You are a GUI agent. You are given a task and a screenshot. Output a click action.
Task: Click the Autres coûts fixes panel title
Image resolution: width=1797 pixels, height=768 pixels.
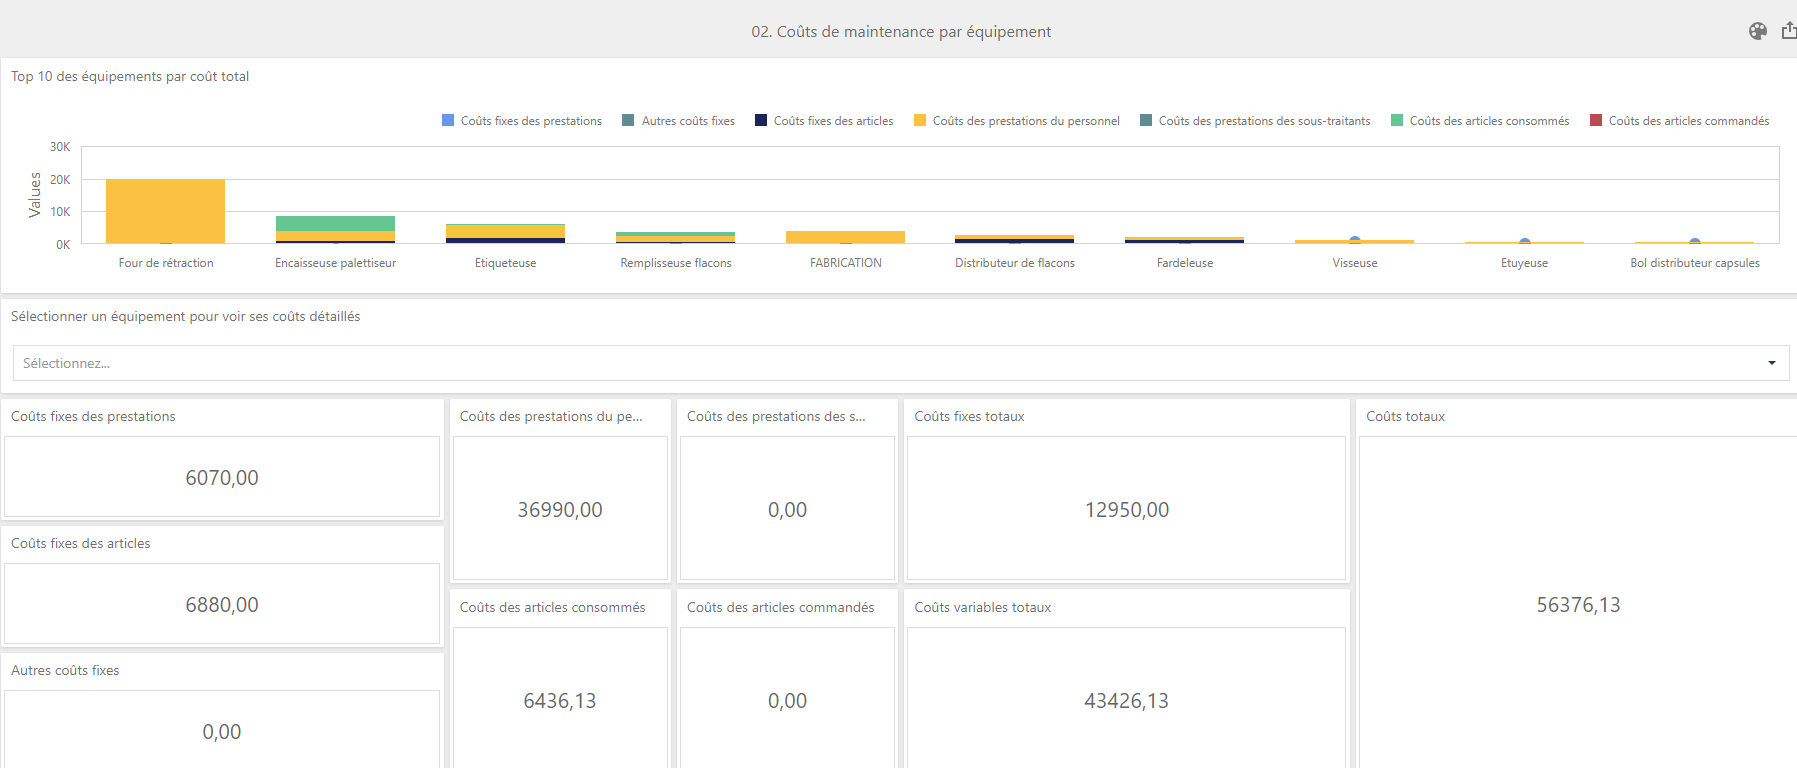(65, 670)
